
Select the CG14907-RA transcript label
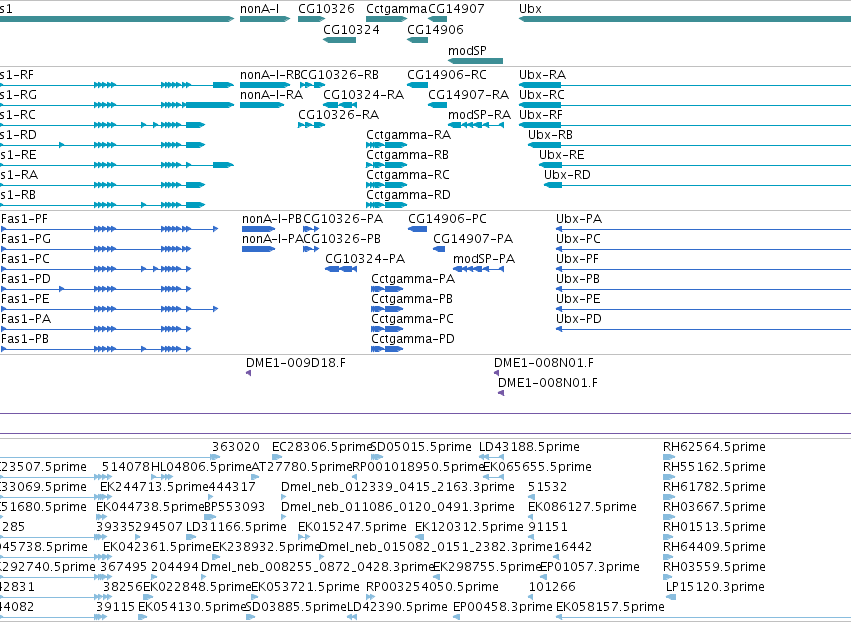(468, 94)
